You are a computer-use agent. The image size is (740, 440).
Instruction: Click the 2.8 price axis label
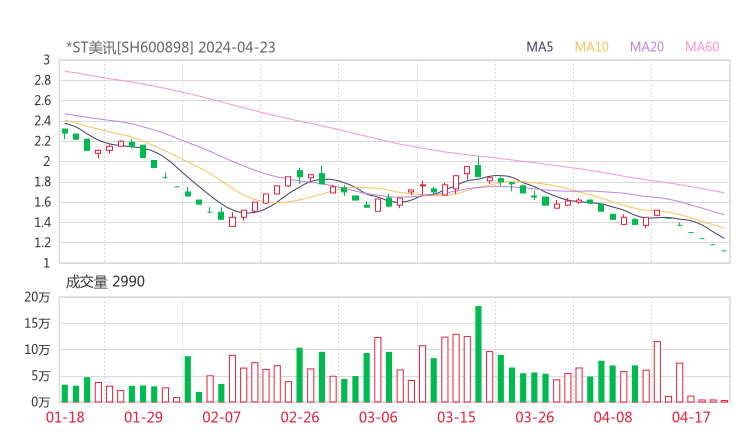(42, 80)
